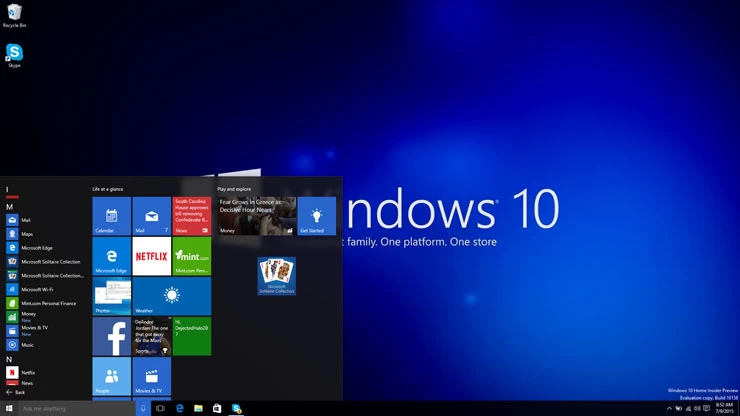Image resolution: width=740 pixels, height=416 pixels.
Task: Open Mint.com Personal Finance list entry
Action: 45,303
